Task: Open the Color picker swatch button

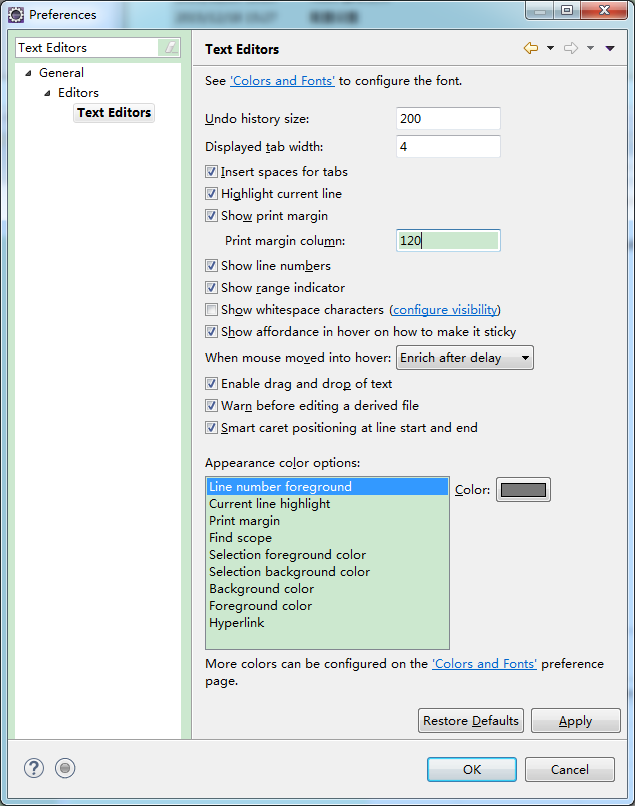Action: (523, 490)
